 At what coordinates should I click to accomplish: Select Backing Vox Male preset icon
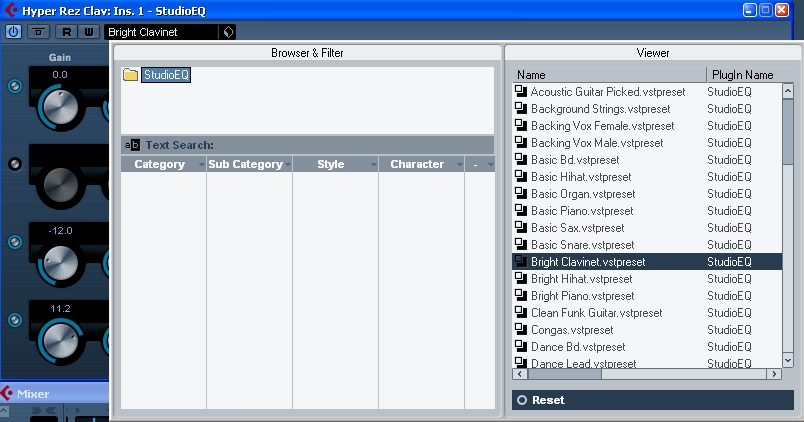point(521,143)
